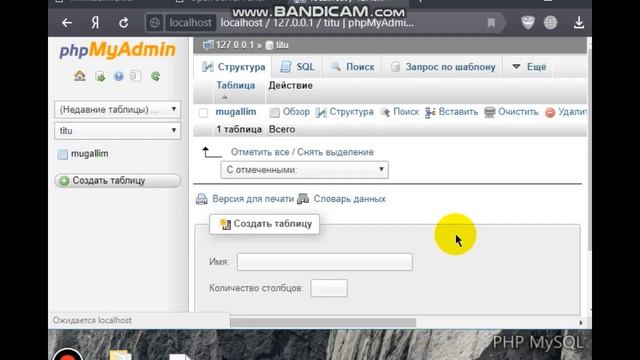640x360 pixels.
Task: Click the Обзор browse icon for mugallim
Action: (x=275, y=112)
